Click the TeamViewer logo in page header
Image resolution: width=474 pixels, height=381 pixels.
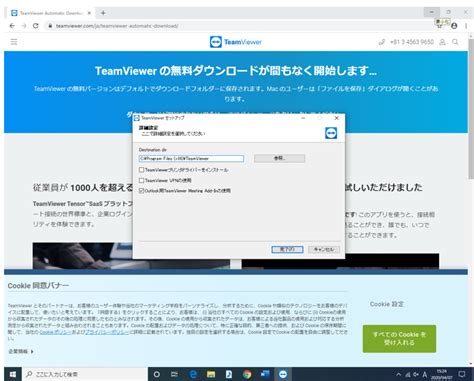pos(236,42)
